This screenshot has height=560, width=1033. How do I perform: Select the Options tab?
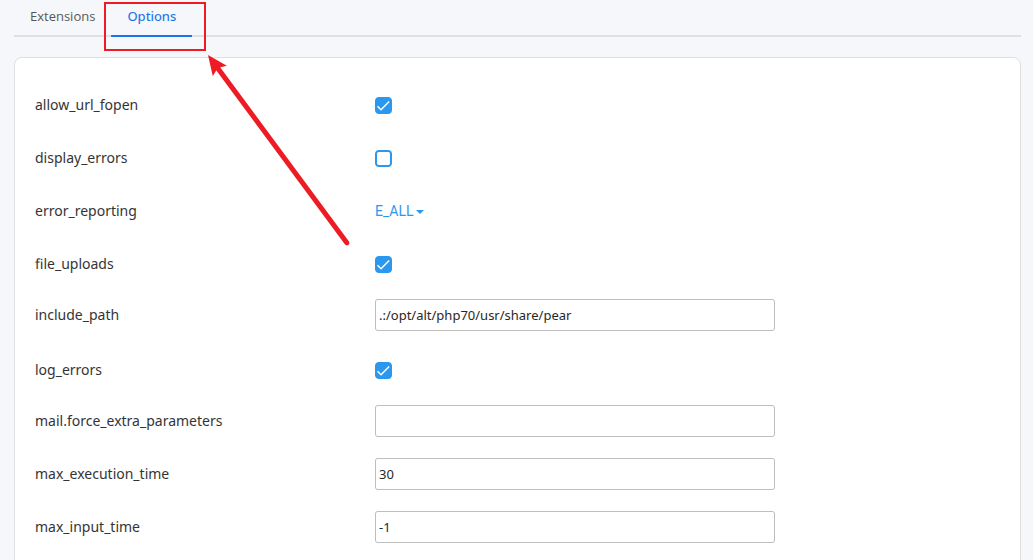152,17
